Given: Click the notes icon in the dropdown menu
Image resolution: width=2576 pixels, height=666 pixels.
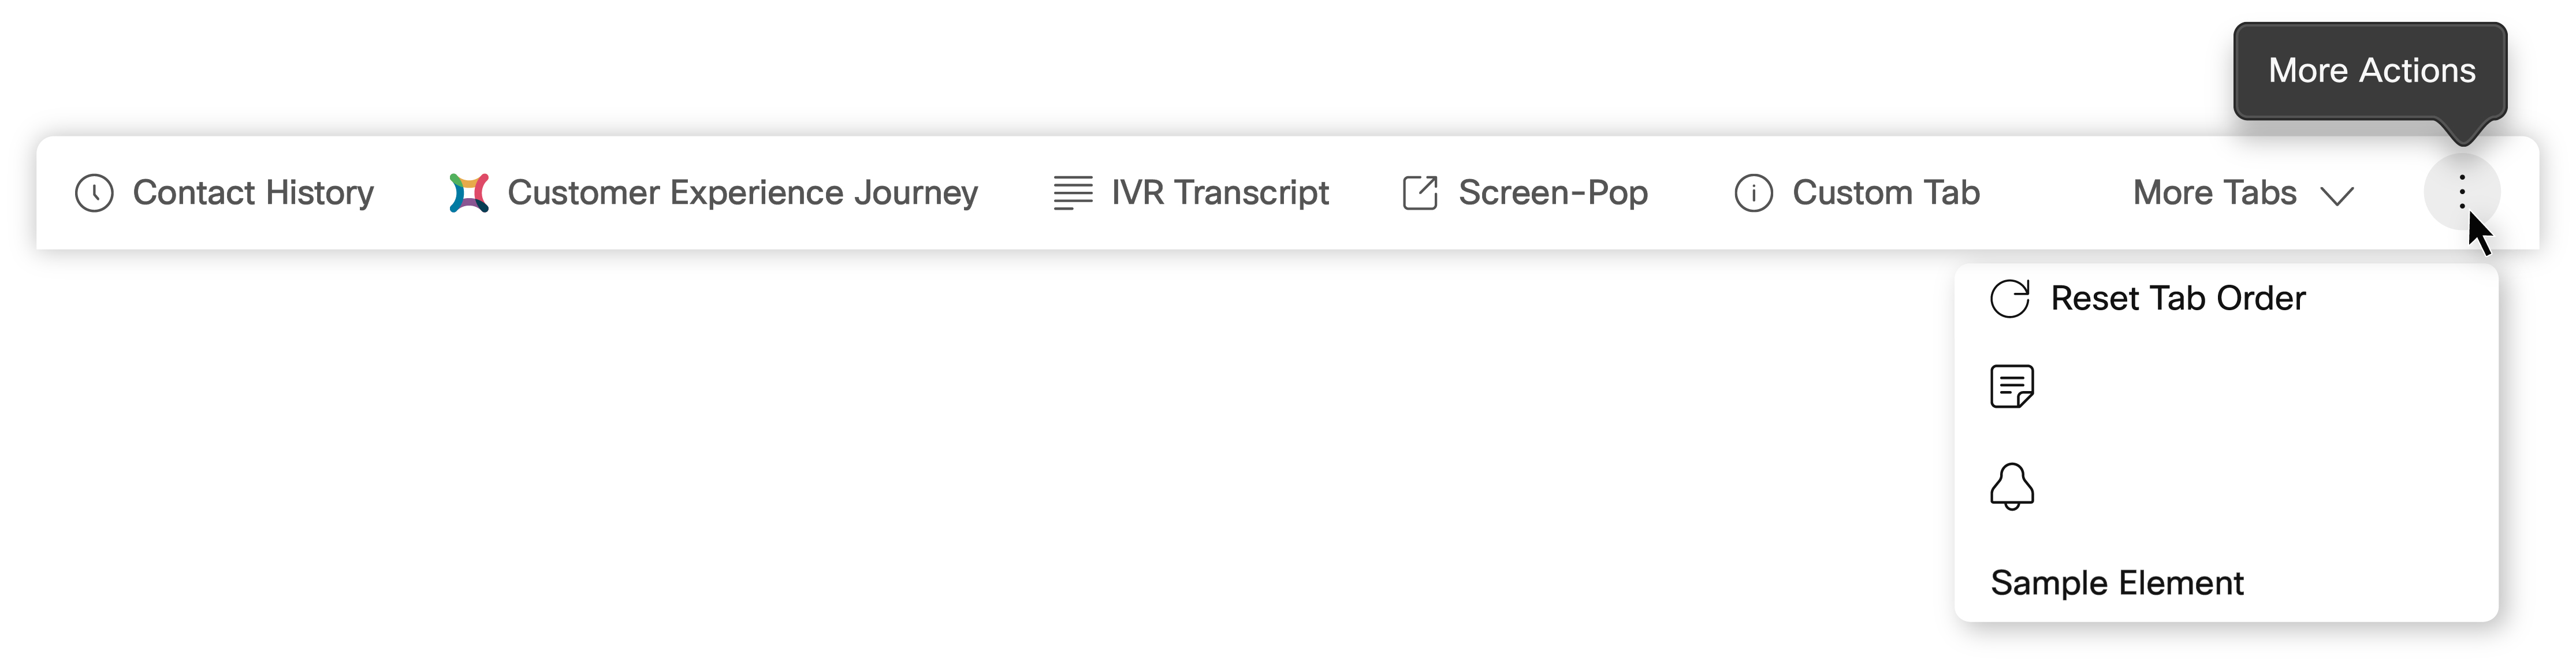Looking at the screenshot, I should pyautogui.click(x=2012, y=387).
